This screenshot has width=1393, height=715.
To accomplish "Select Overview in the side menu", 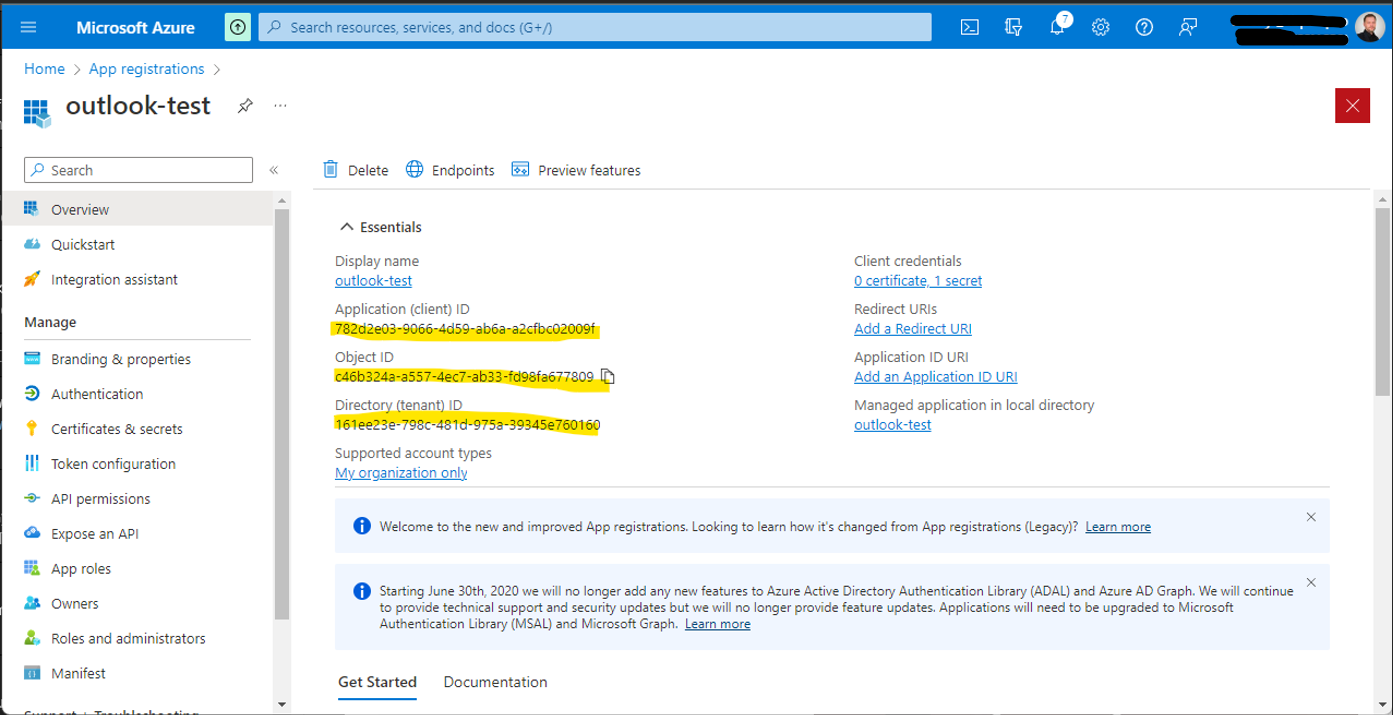I will tap(137, 210).
